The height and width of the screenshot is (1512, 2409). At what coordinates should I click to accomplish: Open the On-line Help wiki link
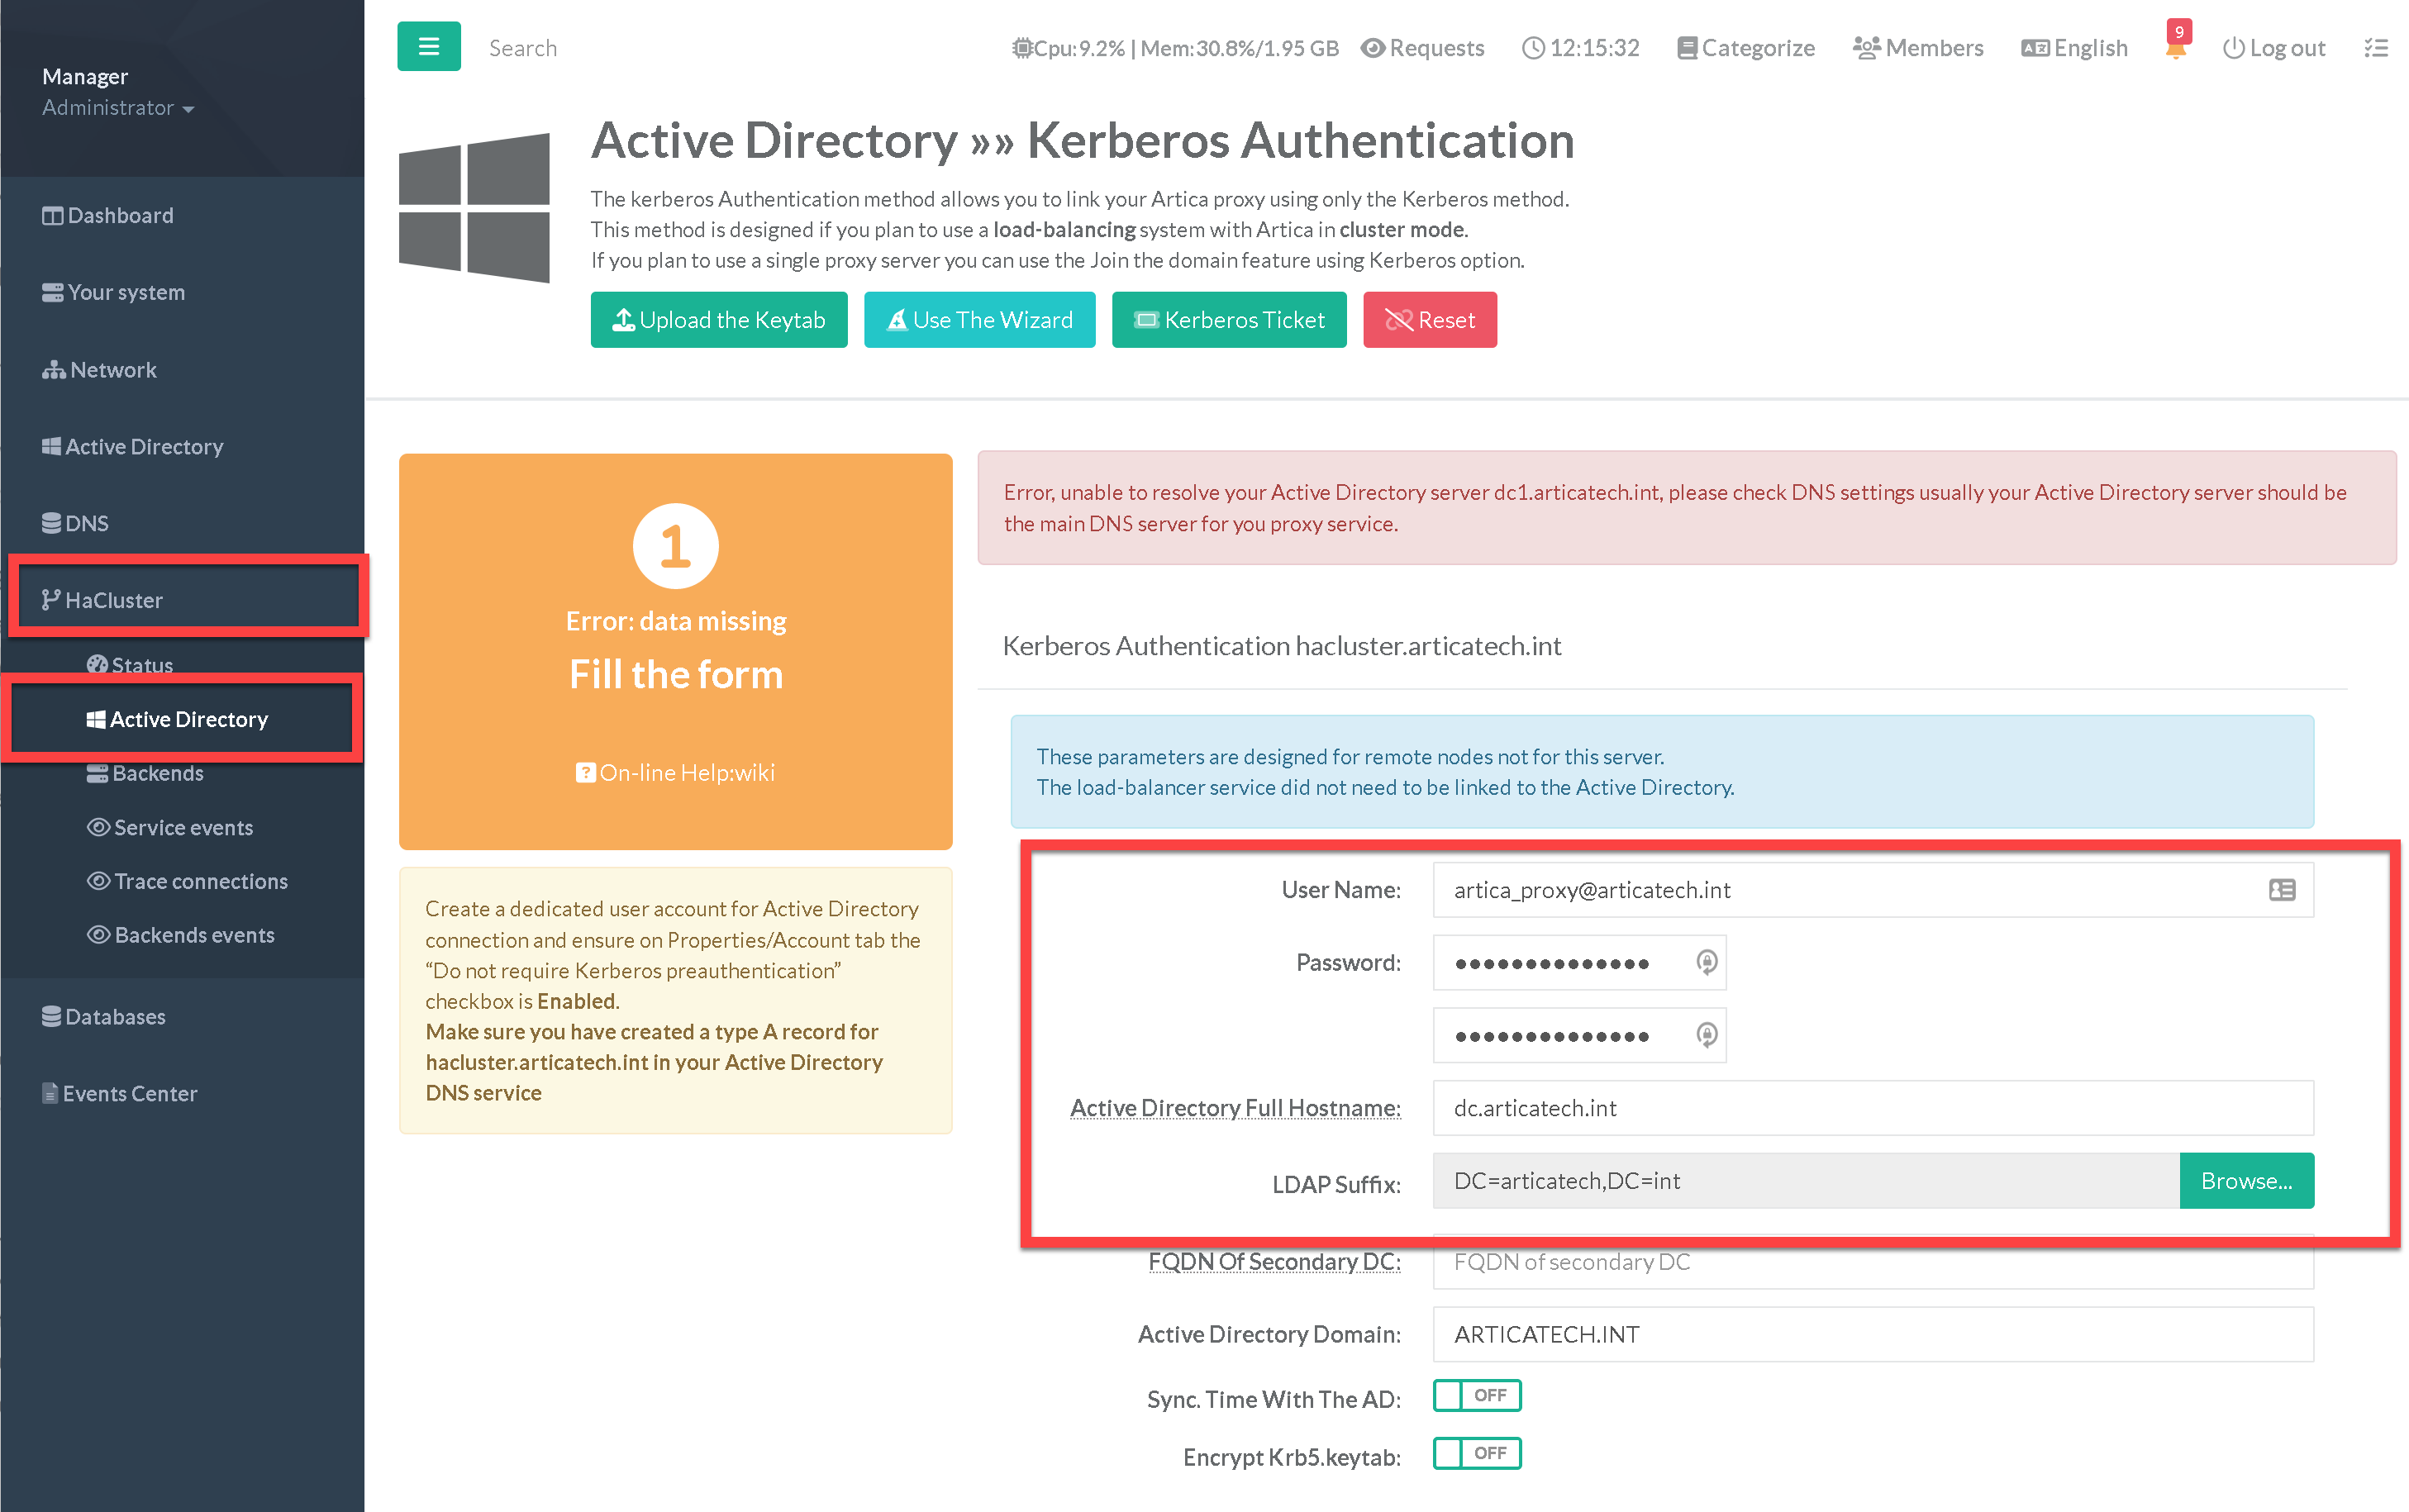point(676,772)
